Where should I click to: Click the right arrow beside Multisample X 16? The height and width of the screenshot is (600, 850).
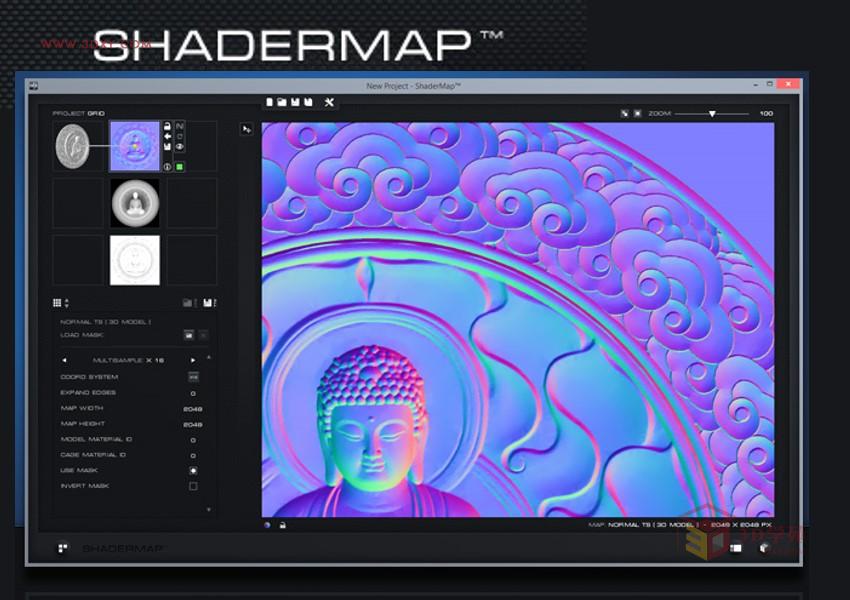pos(193,360)
